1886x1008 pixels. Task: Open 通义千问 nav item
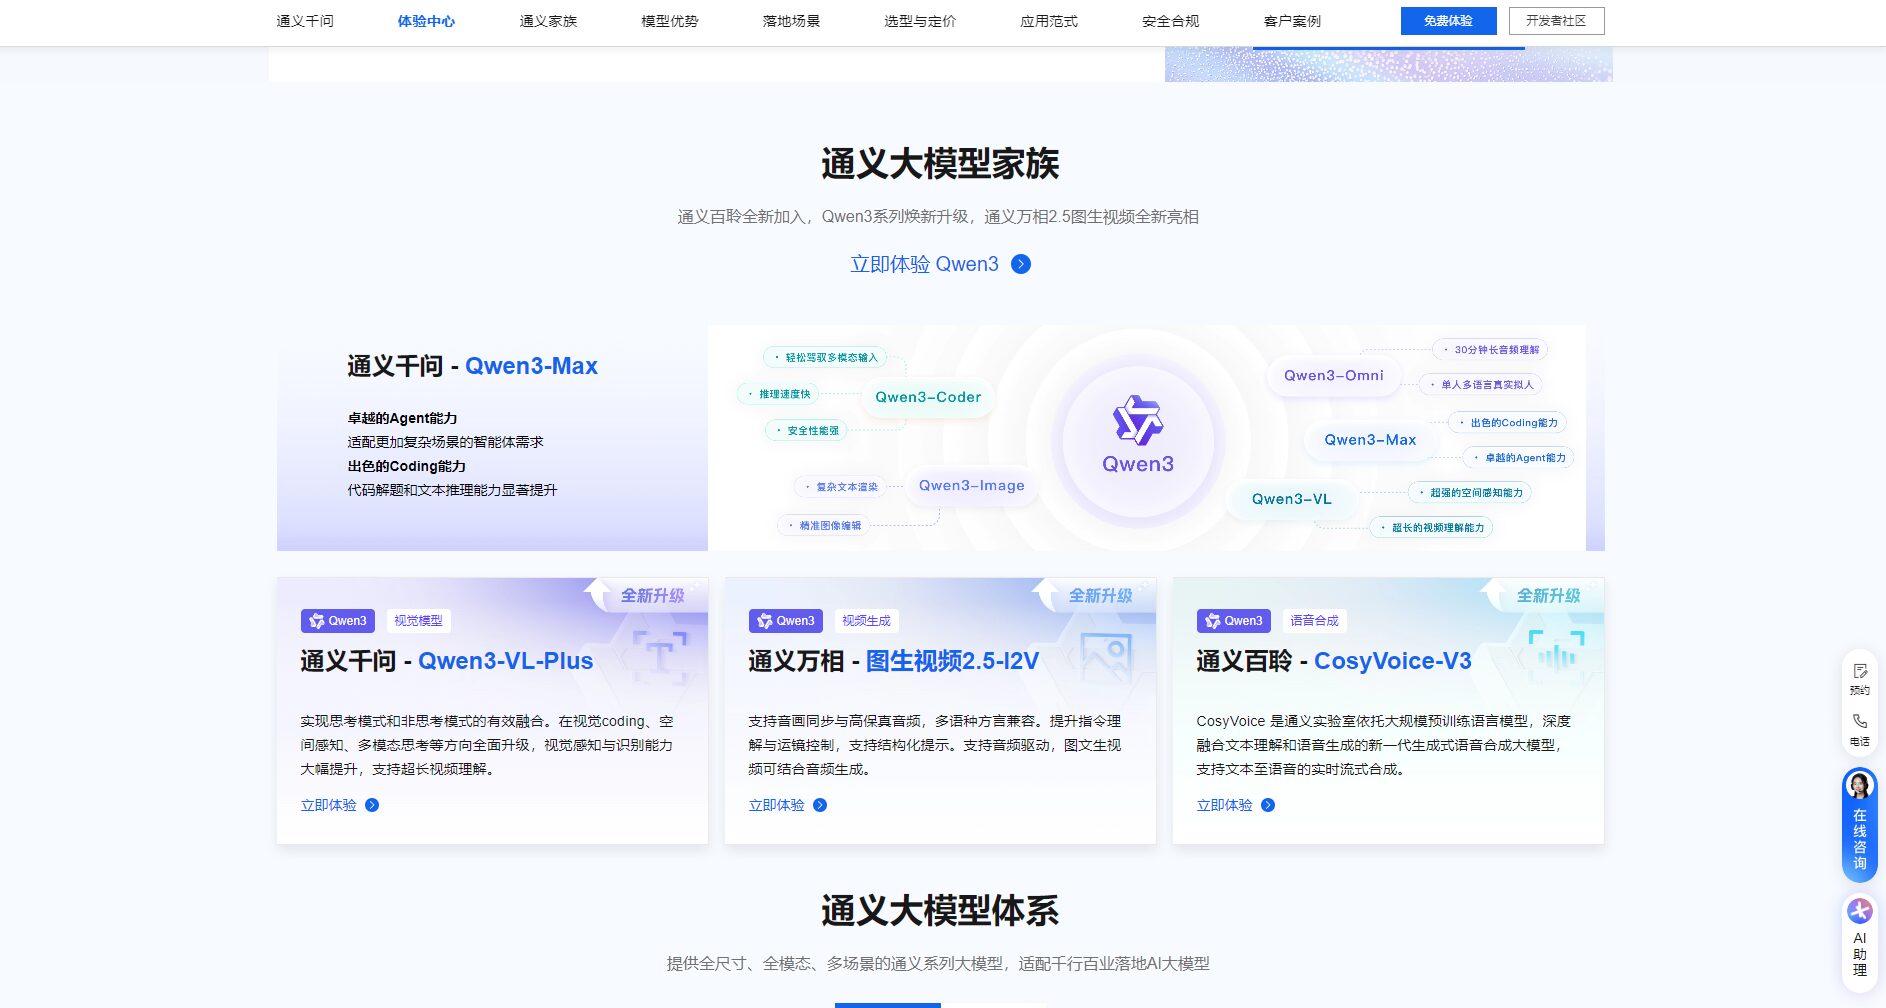(x=305, y=21)
